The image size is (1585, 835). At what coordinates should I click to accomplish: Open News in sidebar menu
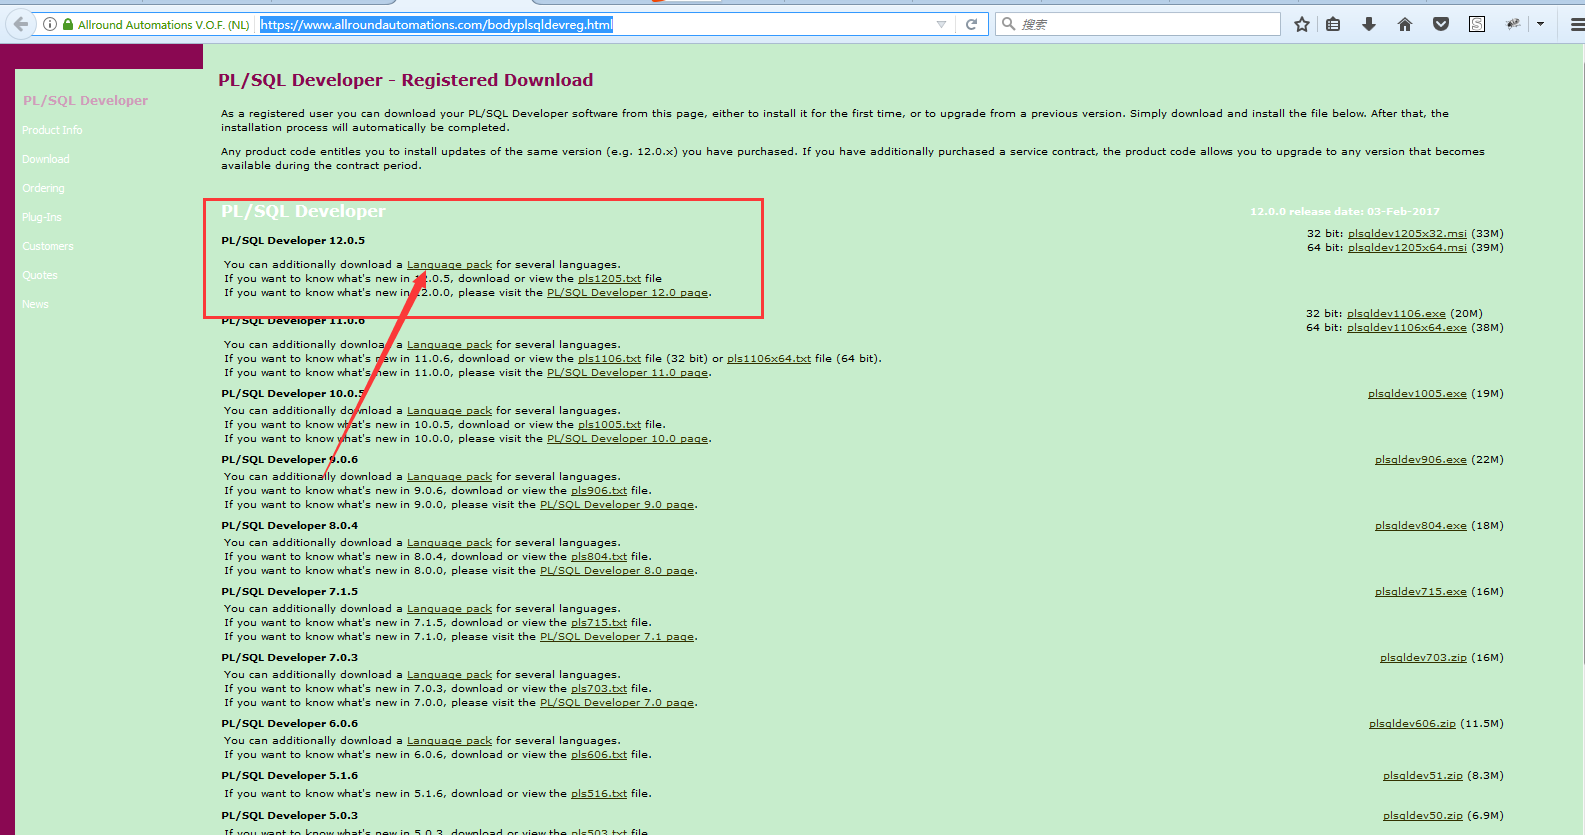(x=35, y=304)
